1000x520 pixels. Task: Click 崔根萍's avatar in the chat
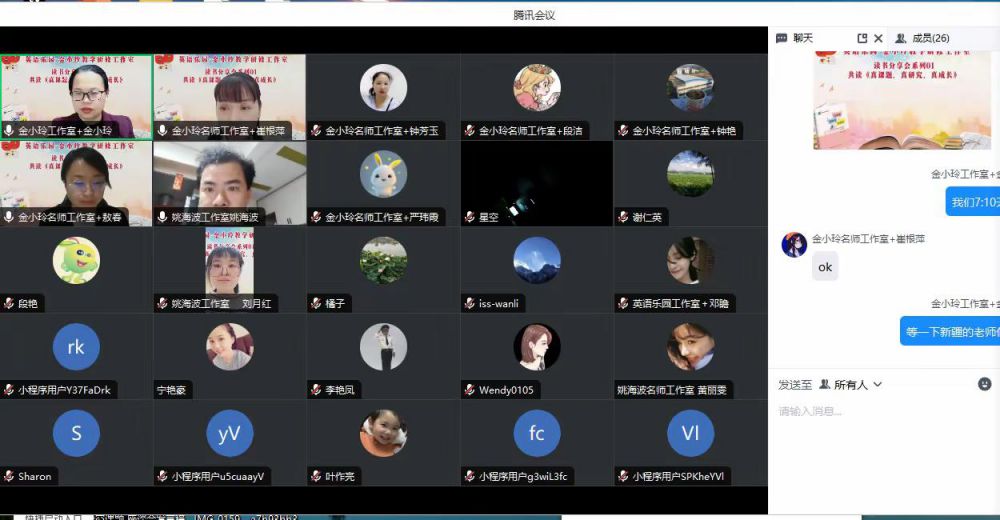click(x=794, y=245)
